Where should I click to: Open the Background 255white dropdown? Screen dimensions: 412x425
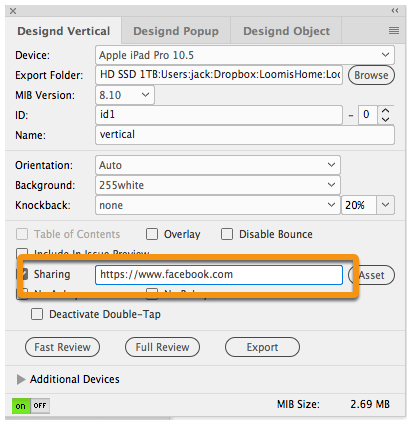pyautogui.click(x=218, y=185)
